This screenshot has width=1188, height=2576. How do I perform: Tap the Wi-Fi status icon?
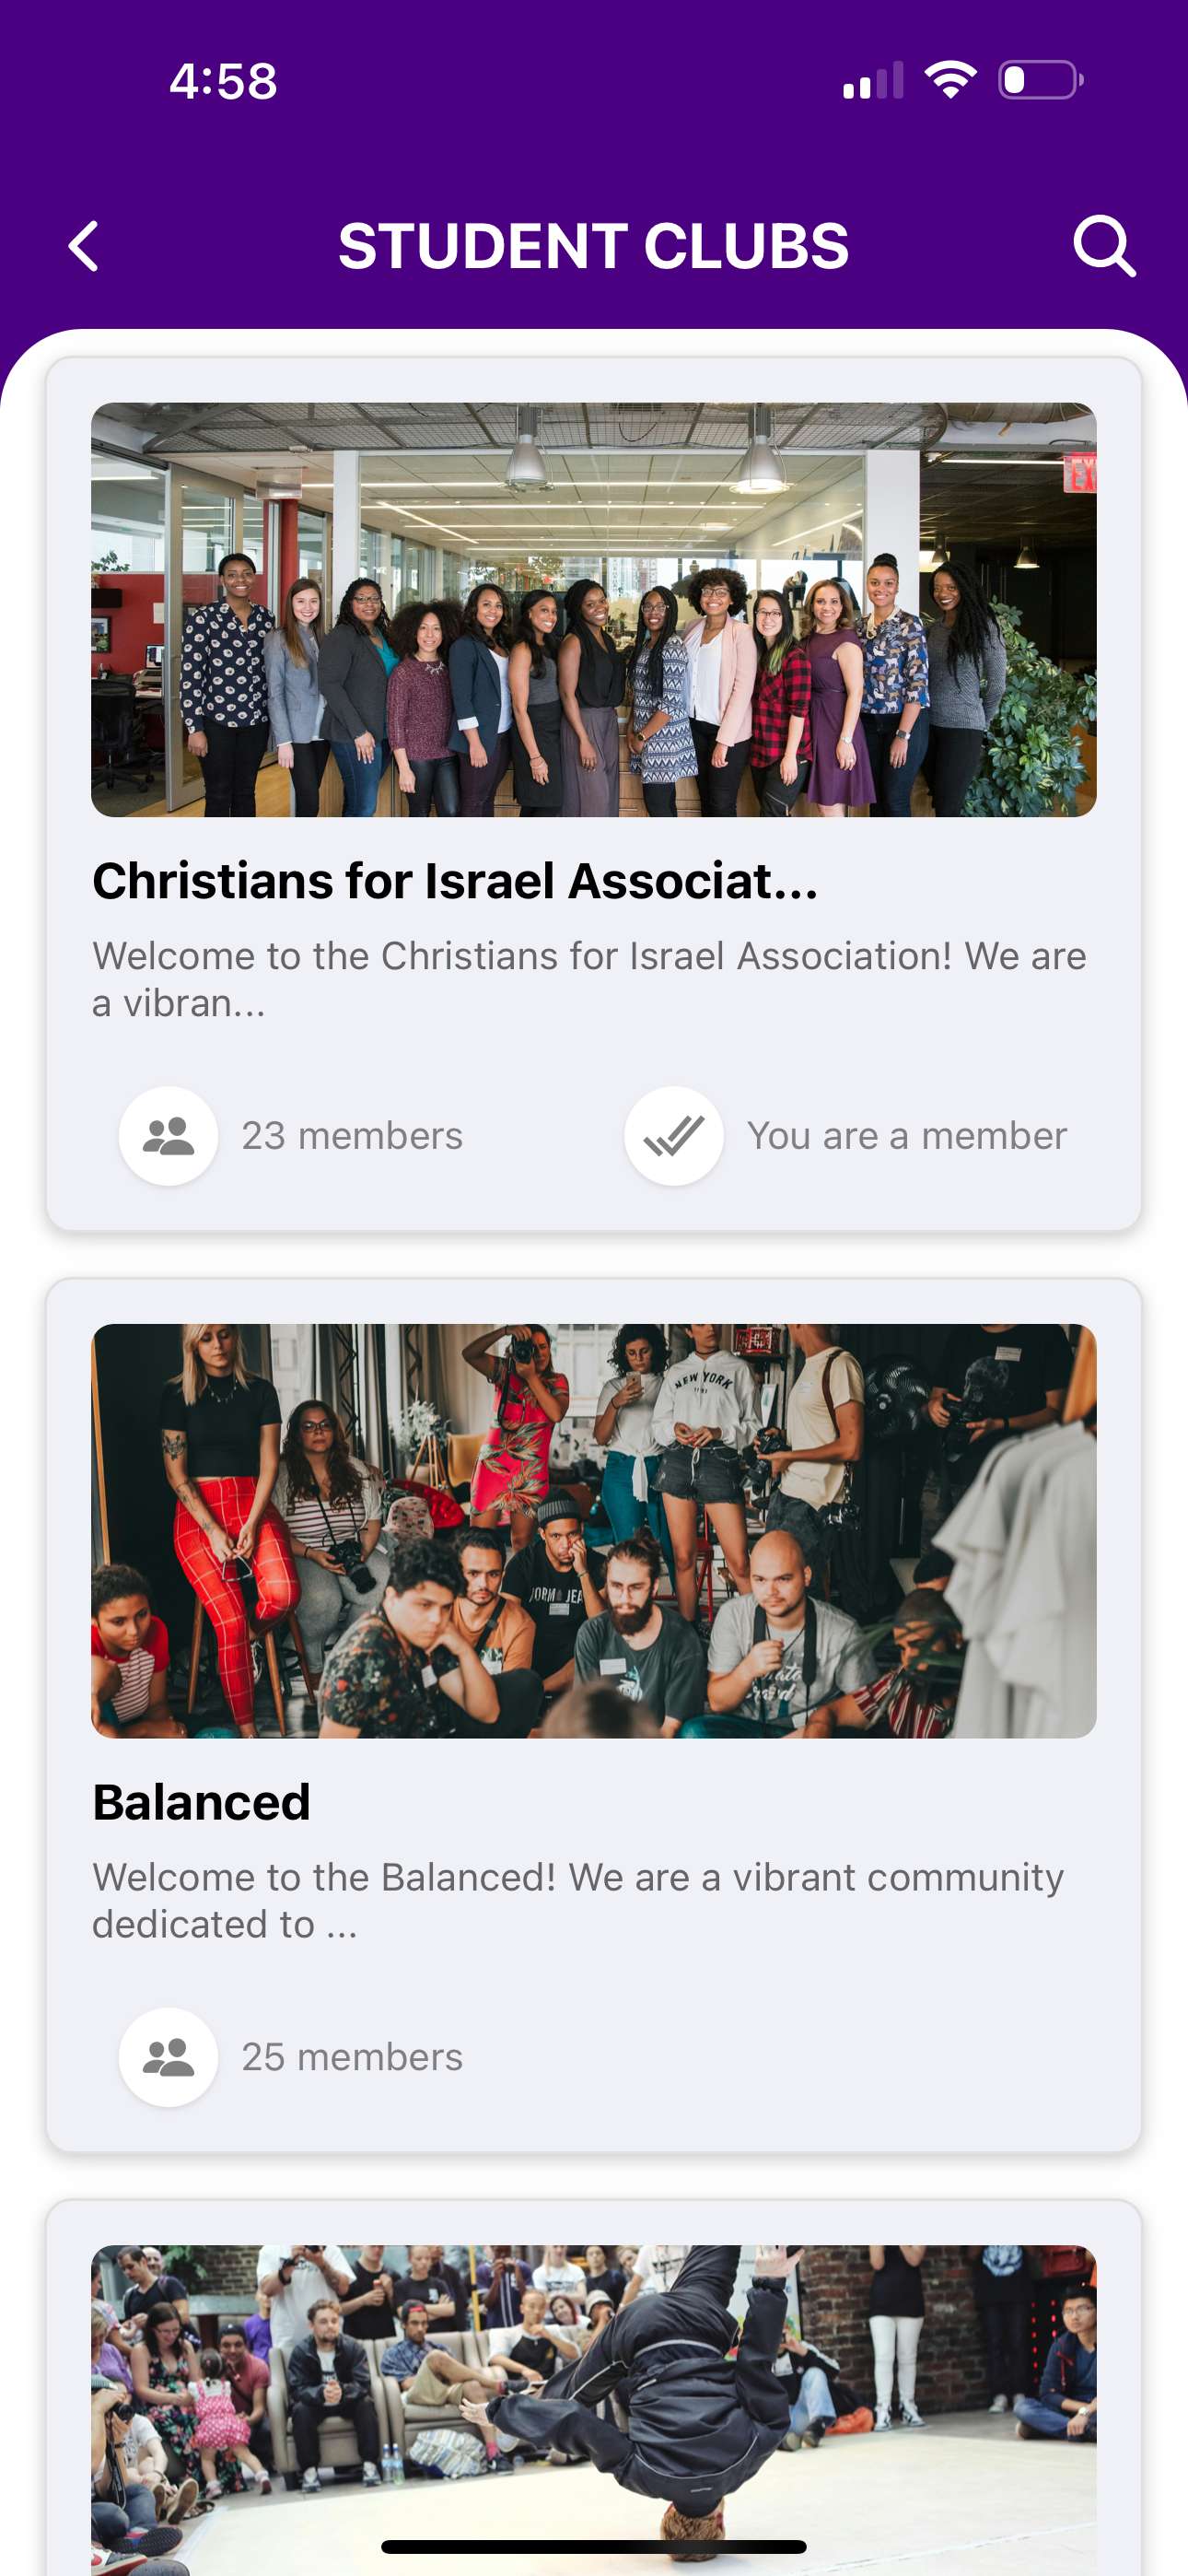click(949, 80)
